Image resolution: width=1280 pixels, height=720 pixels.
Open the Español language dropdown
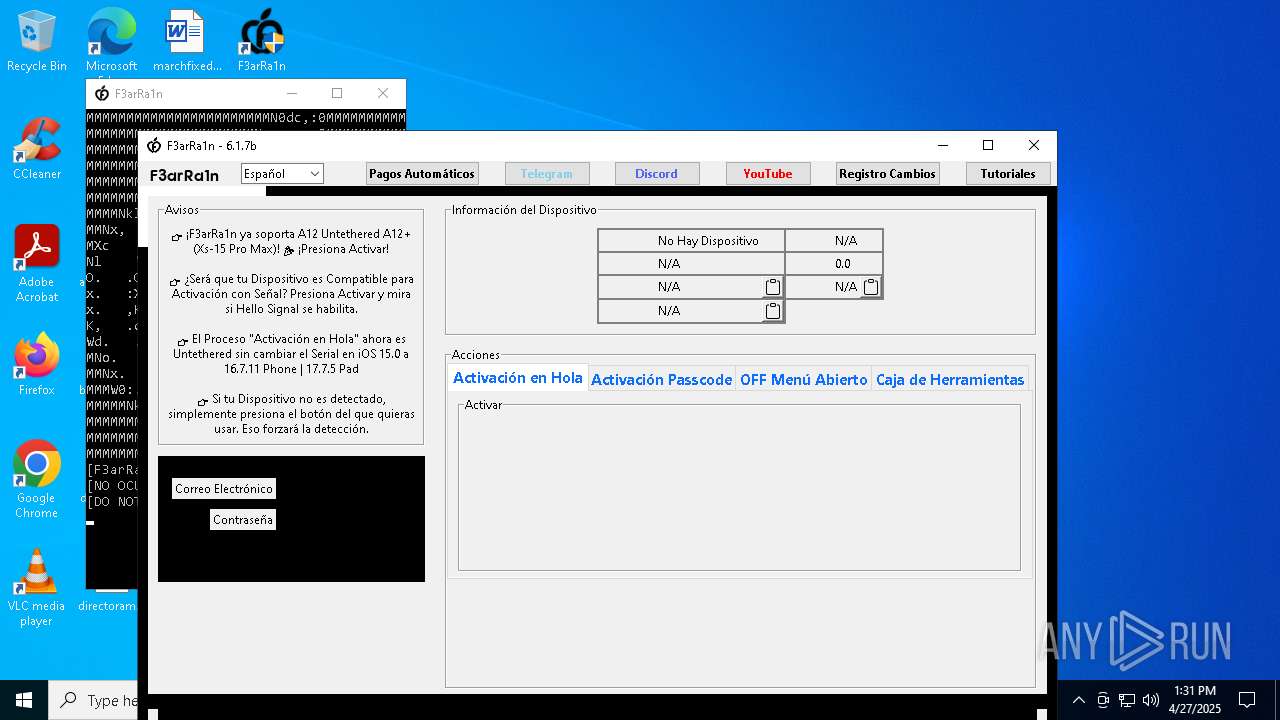coord(282,174)
